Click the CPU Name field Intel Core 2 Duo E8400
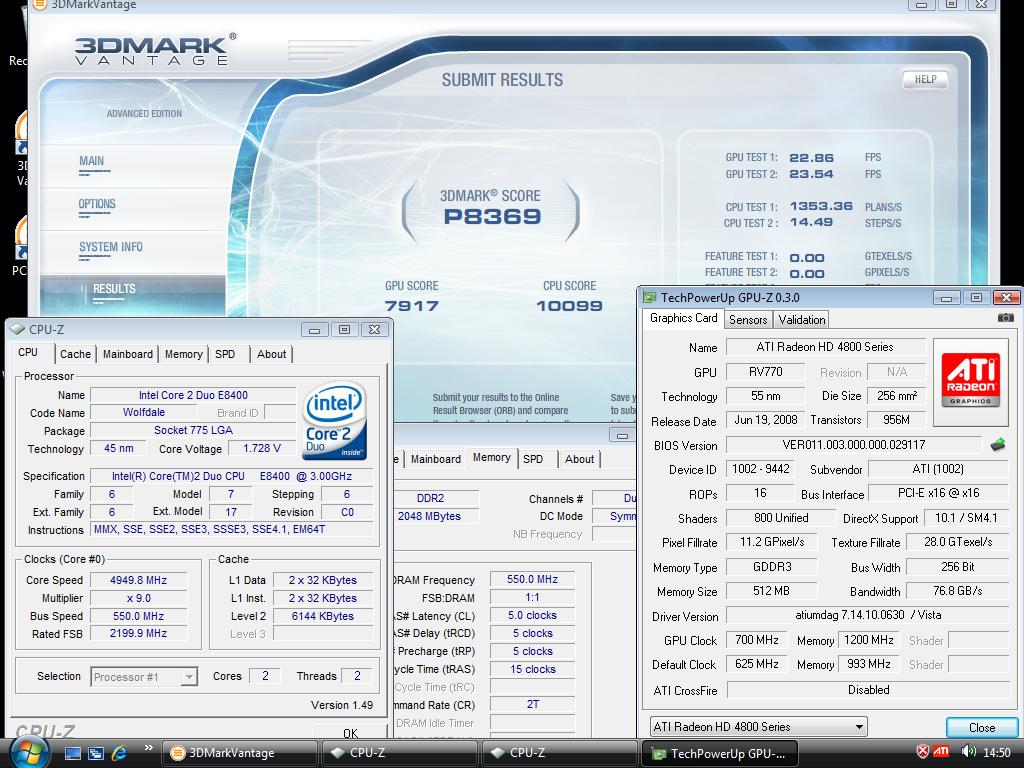The image size is (1024, 768). (x=193, y=395)
